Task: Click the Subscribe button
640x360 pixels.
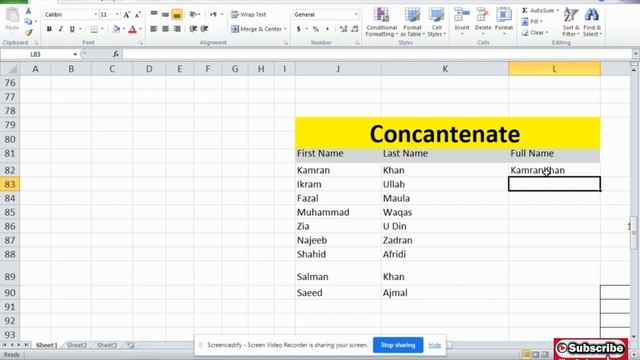Action: point(591,349)
